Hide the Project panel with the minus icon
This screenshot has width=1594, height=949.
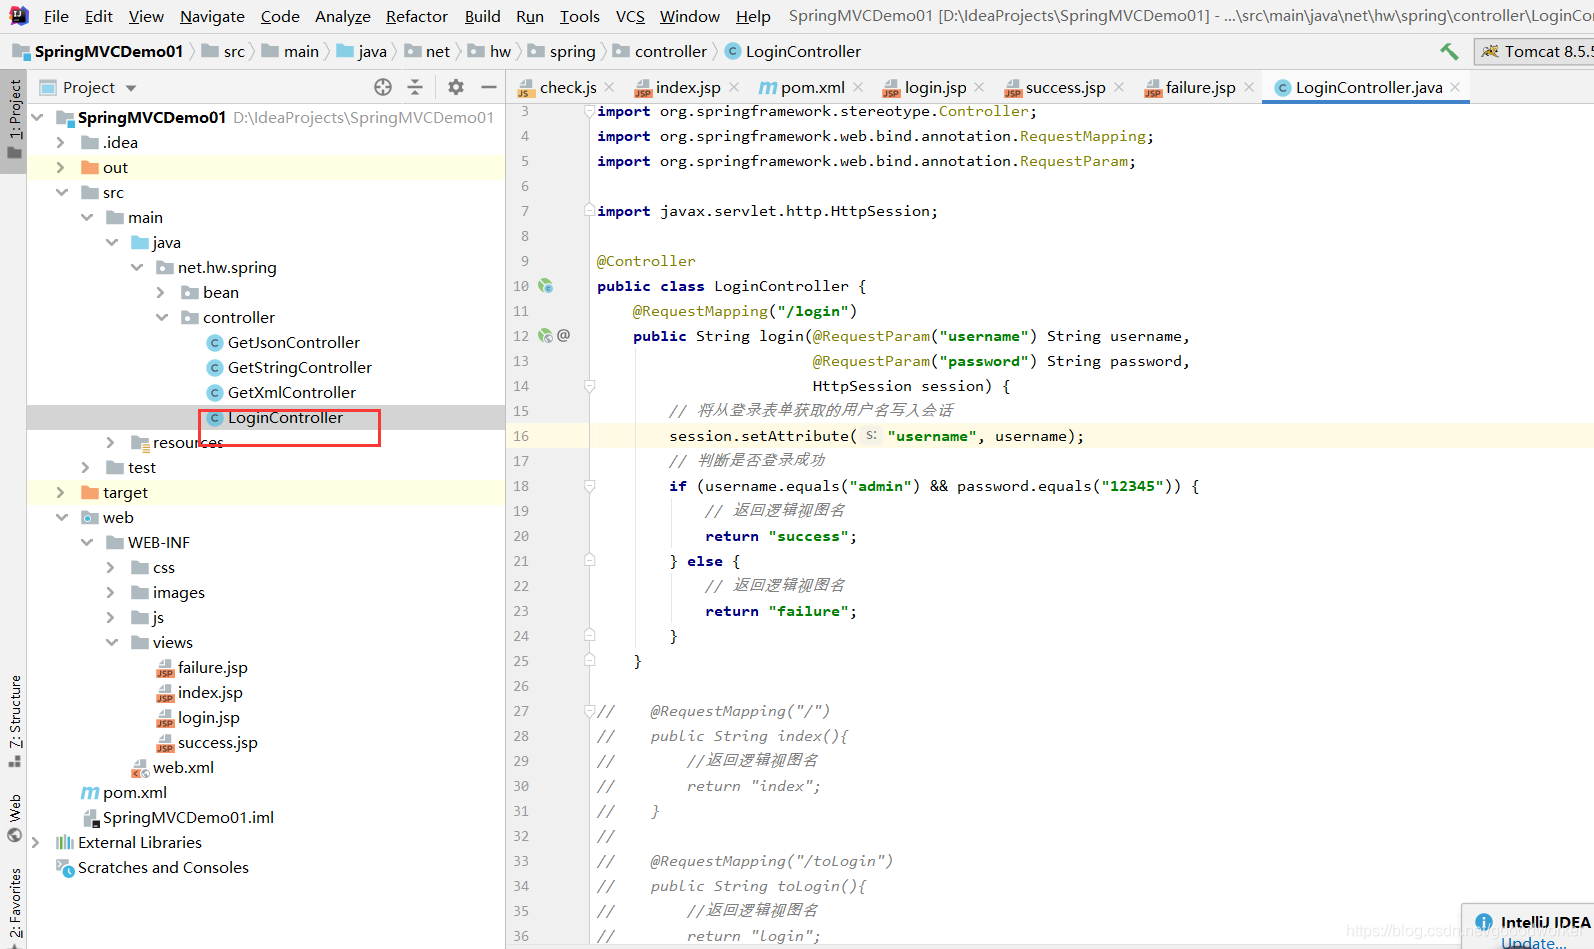(488, 87)
